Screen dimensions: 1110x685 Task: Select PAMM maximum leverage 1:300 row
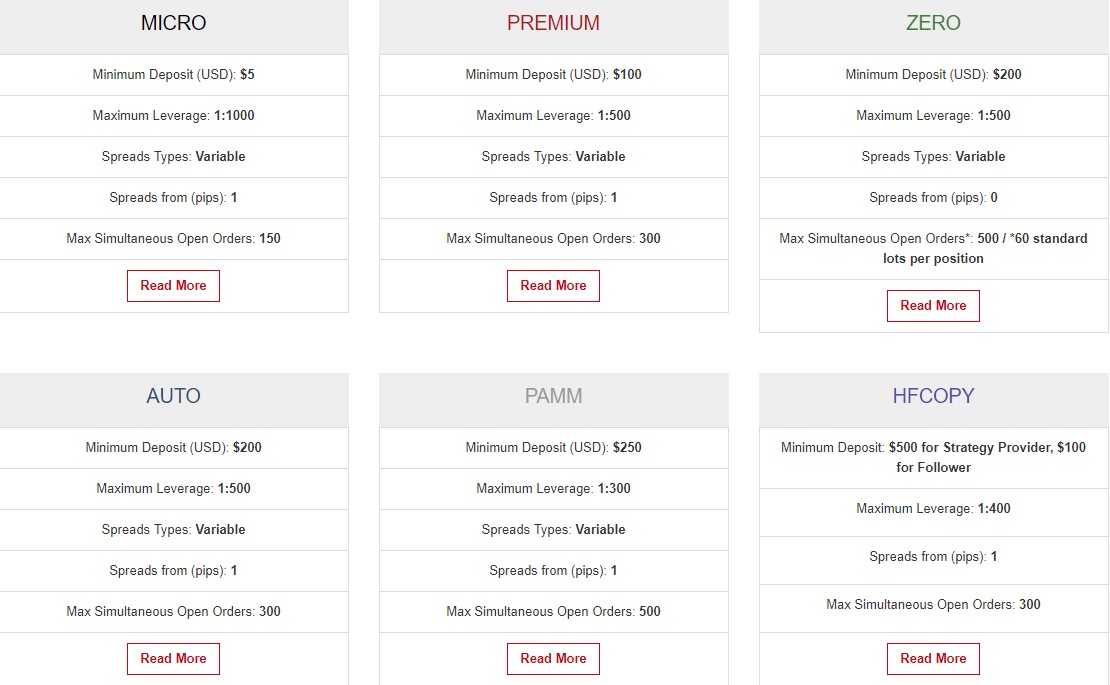pyautogui.click(x=554, y=489)
